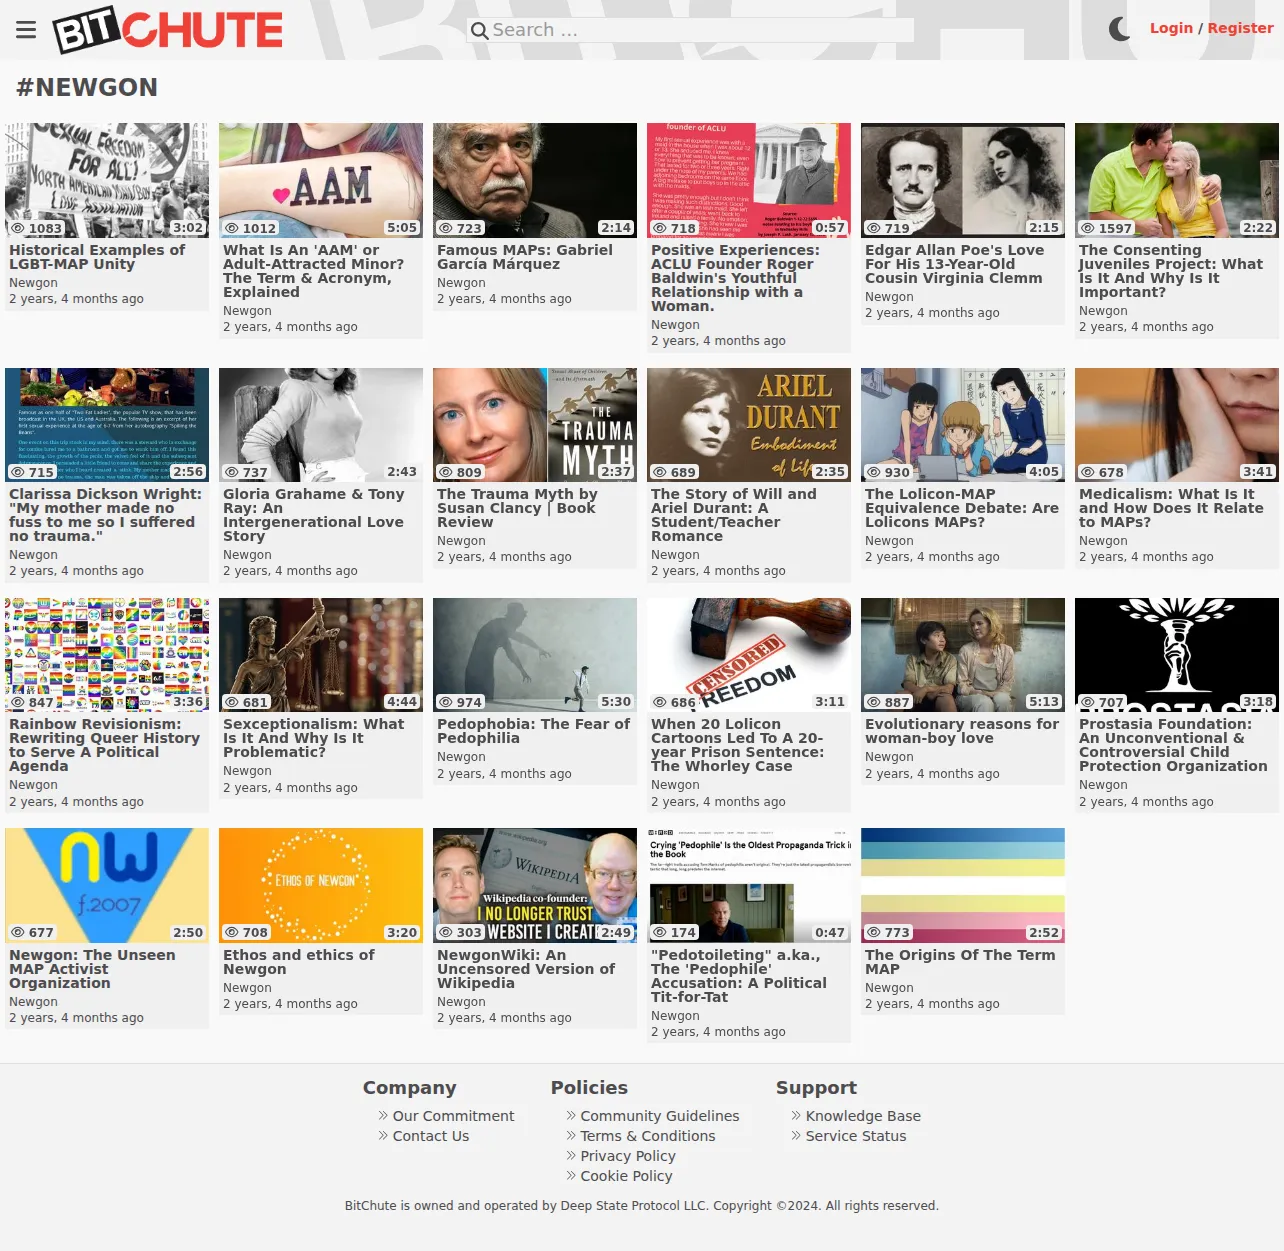This screenshot has width=1284, height=1251.
Task: Open the Privacy Policy footer link
Action: click(628, 1156)
